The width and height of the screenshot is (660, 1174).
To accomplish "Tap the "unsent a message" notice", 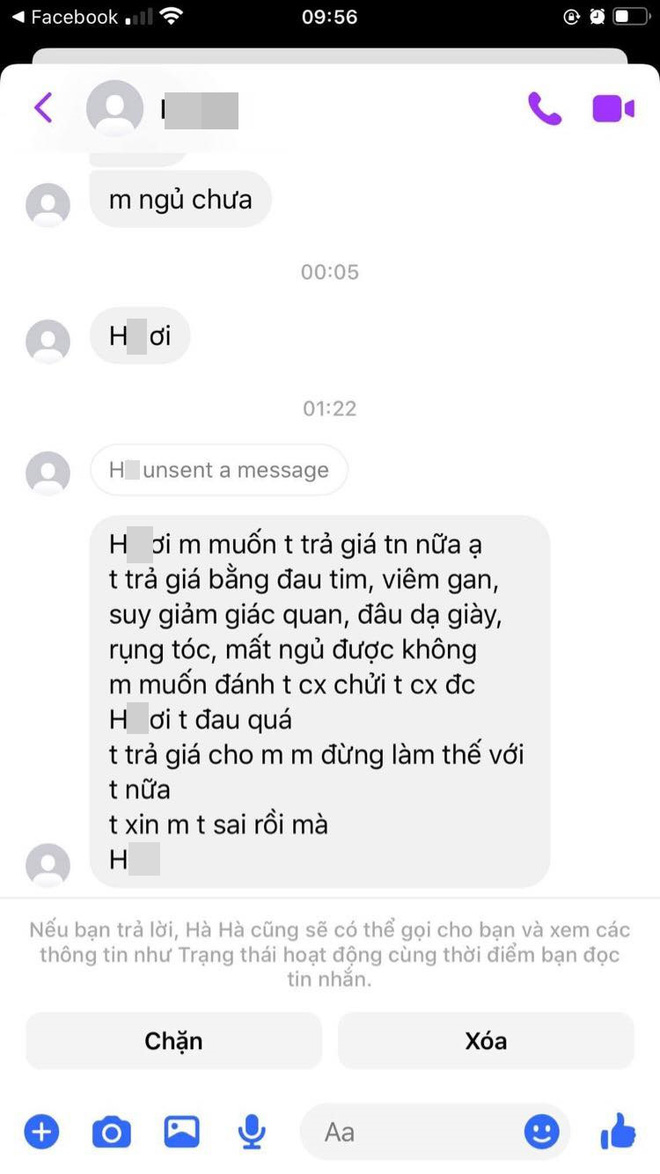I will pos(219,470).
